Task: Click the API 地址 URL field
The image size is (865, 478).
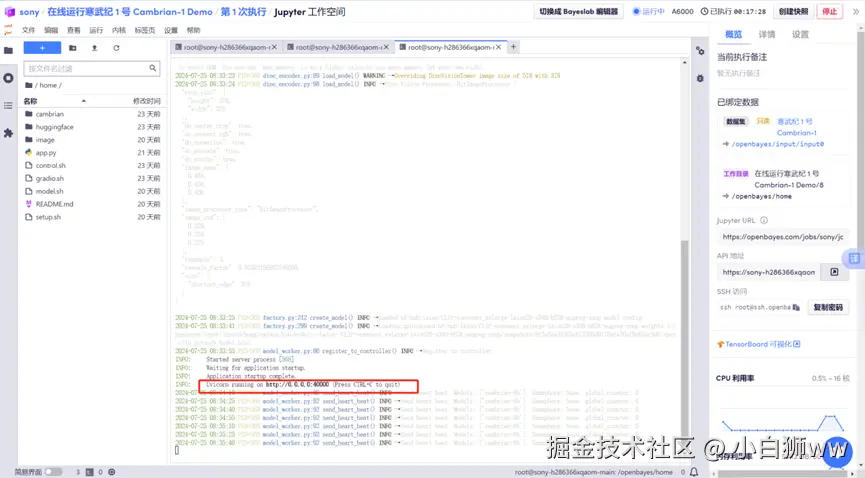Action: [768, 272]
